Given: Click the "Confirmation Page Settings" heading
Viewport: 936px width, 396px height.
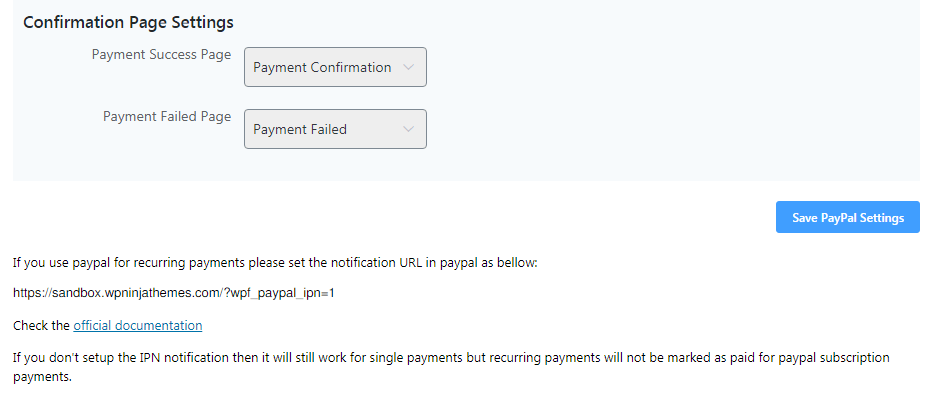Looking at the screenshot, I should (x=128, y=23).
